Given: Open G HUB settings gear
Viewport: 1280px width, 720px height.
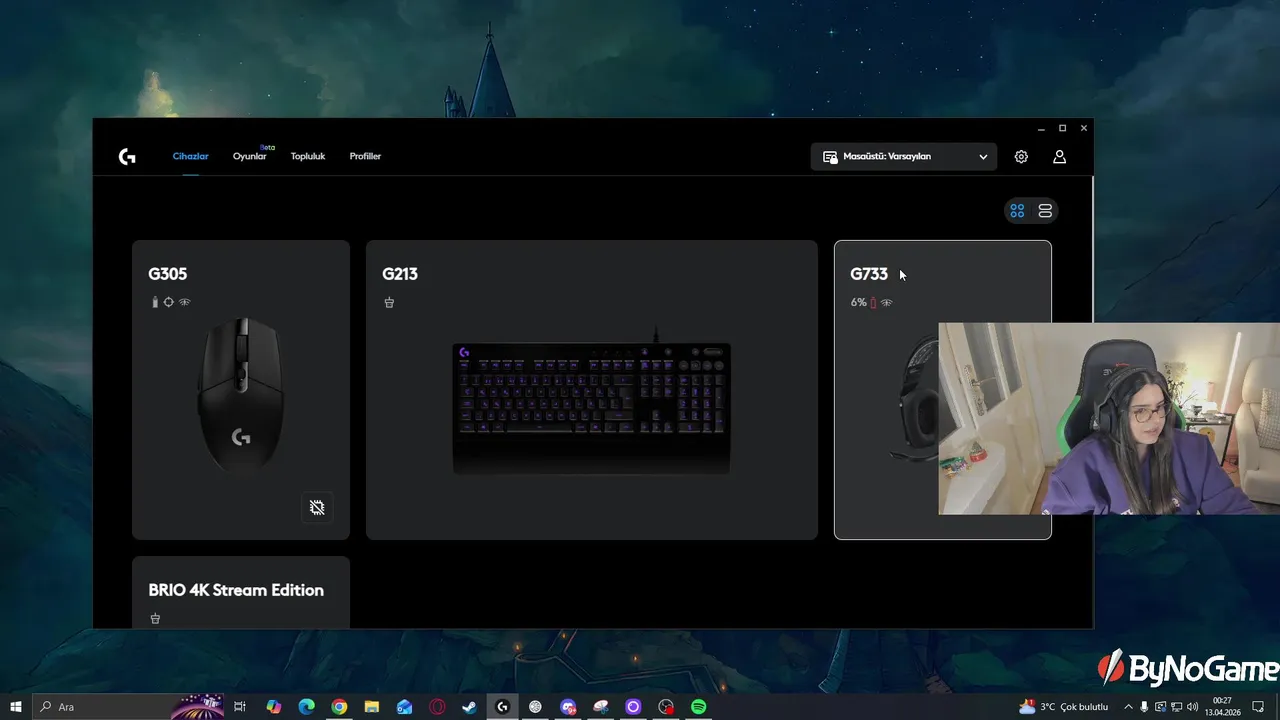Looking at the screenshot, I should click(1021, 157).
